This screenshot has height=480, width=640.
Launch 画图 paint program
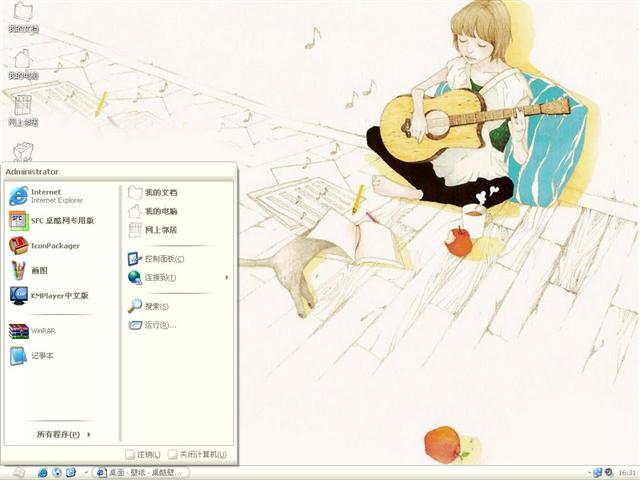[x=62, y=271]
